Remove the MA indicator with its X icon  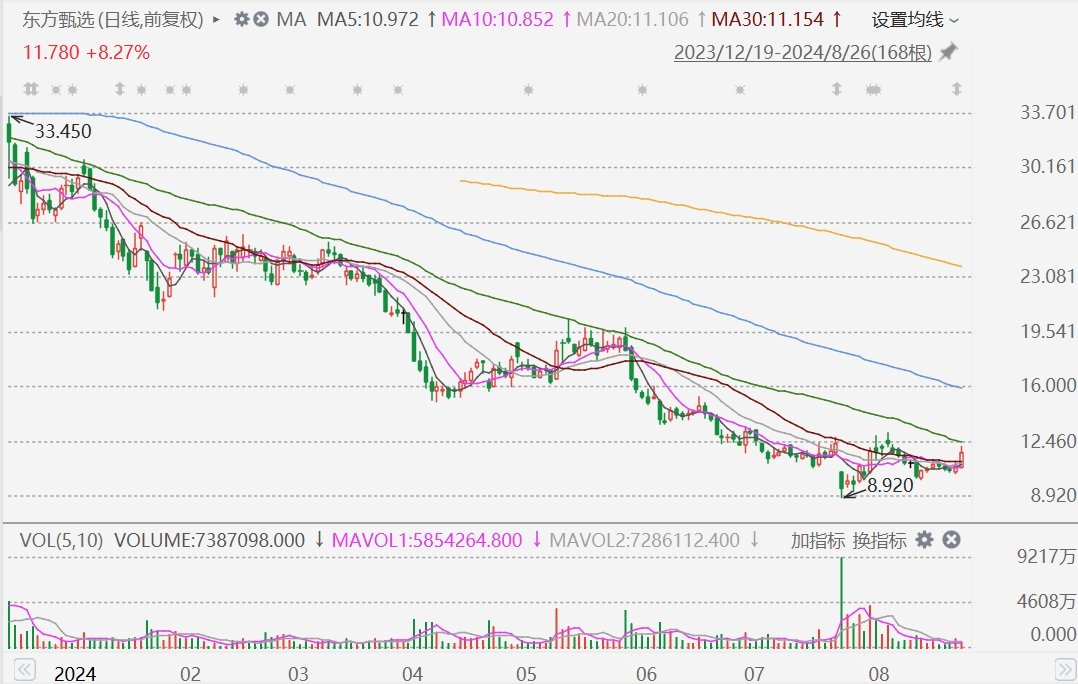(260, 19)
